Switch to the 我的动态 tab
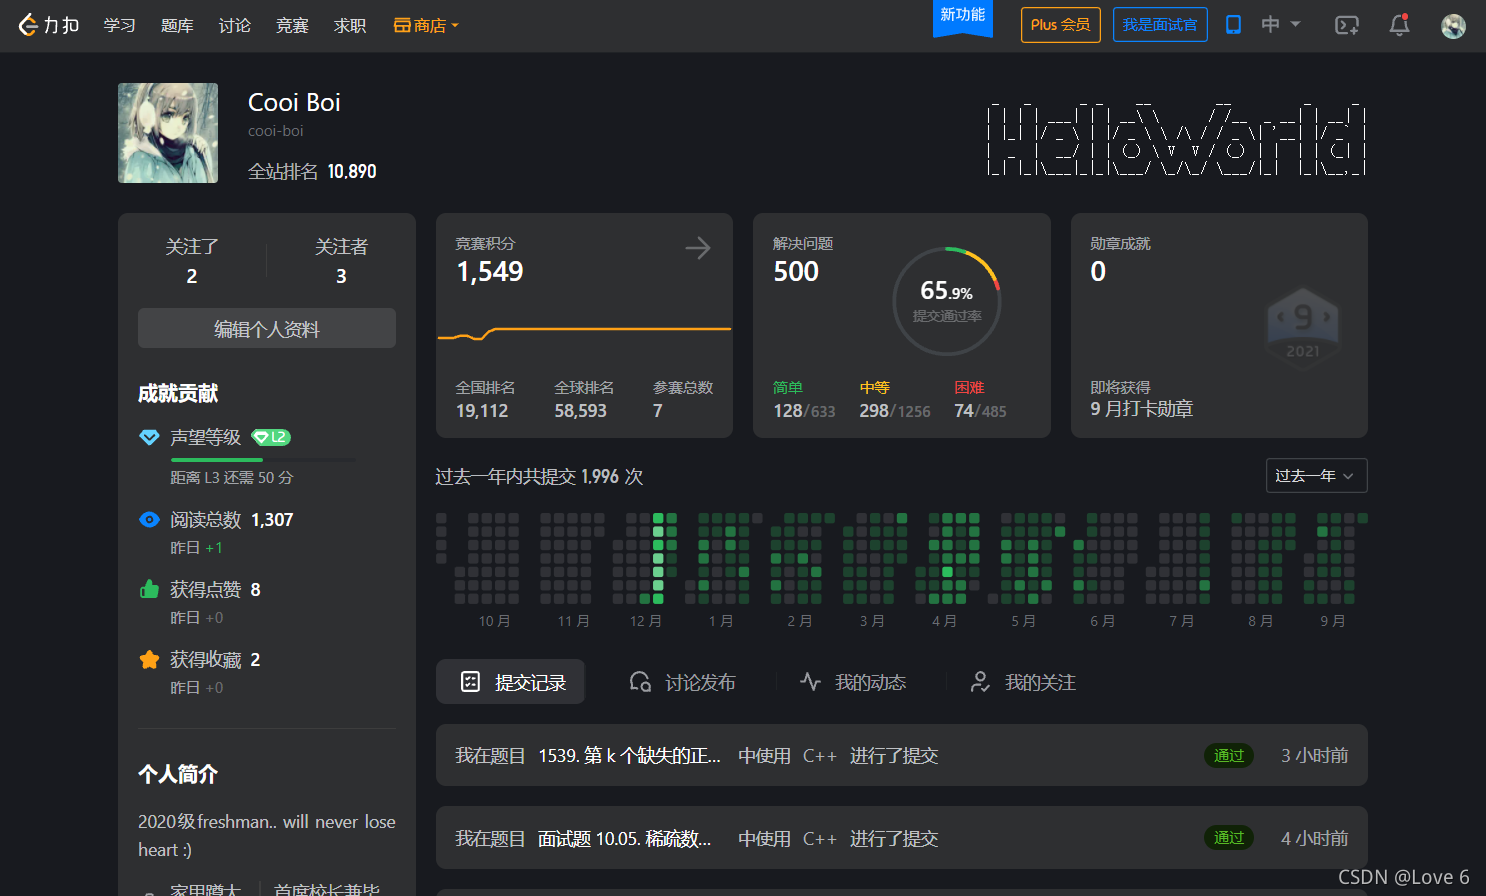The image size is (1486, 896). point(853,682)
